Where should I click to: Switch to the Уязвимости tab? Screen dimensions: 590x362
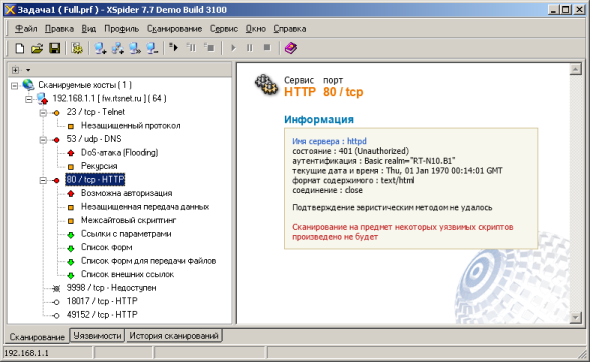tap(97, 335)
